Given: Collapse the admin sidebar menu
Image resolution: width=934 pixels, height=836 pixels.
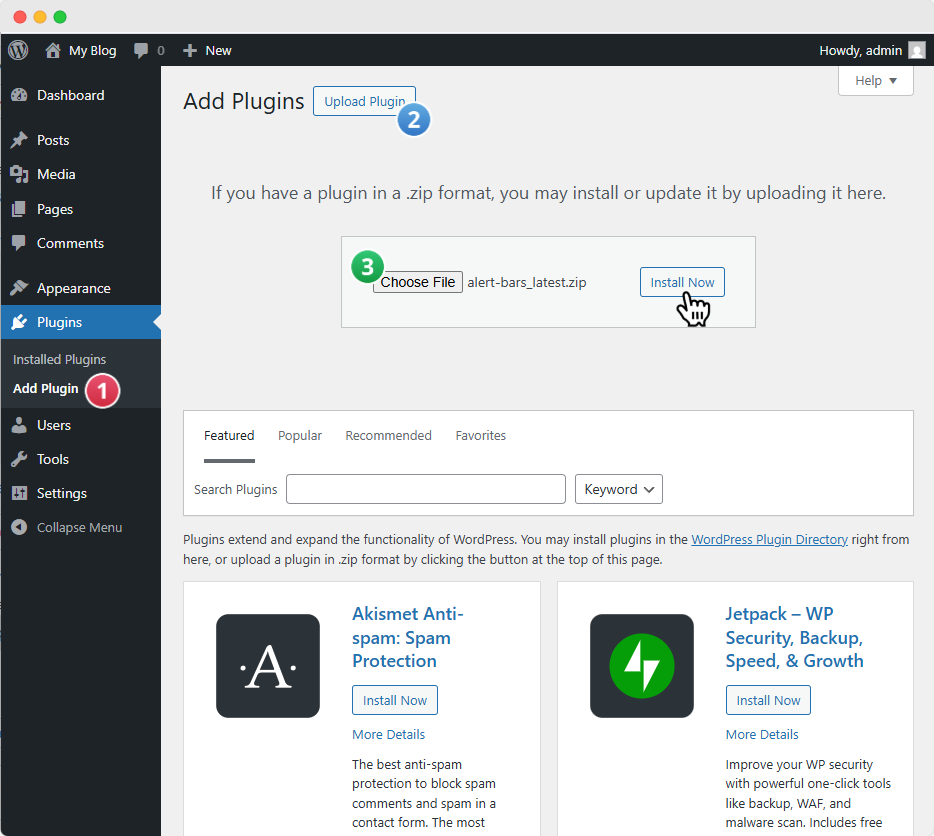Looking at the screenshot, I should point(67,528).
